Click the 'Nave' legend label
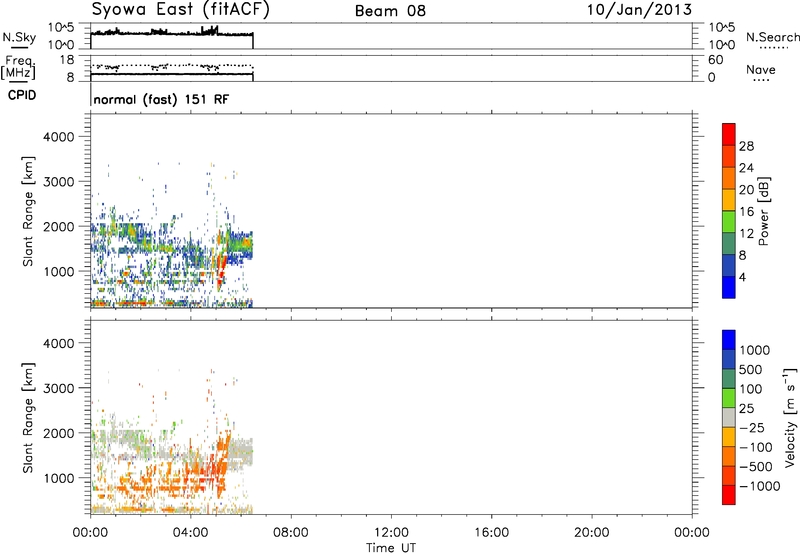This screenshot has height=554, width=800. coord(761,69)
